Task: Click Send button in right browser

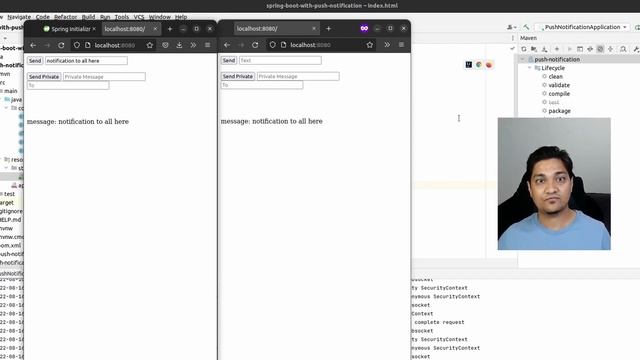Action: [x=229, y=60]
